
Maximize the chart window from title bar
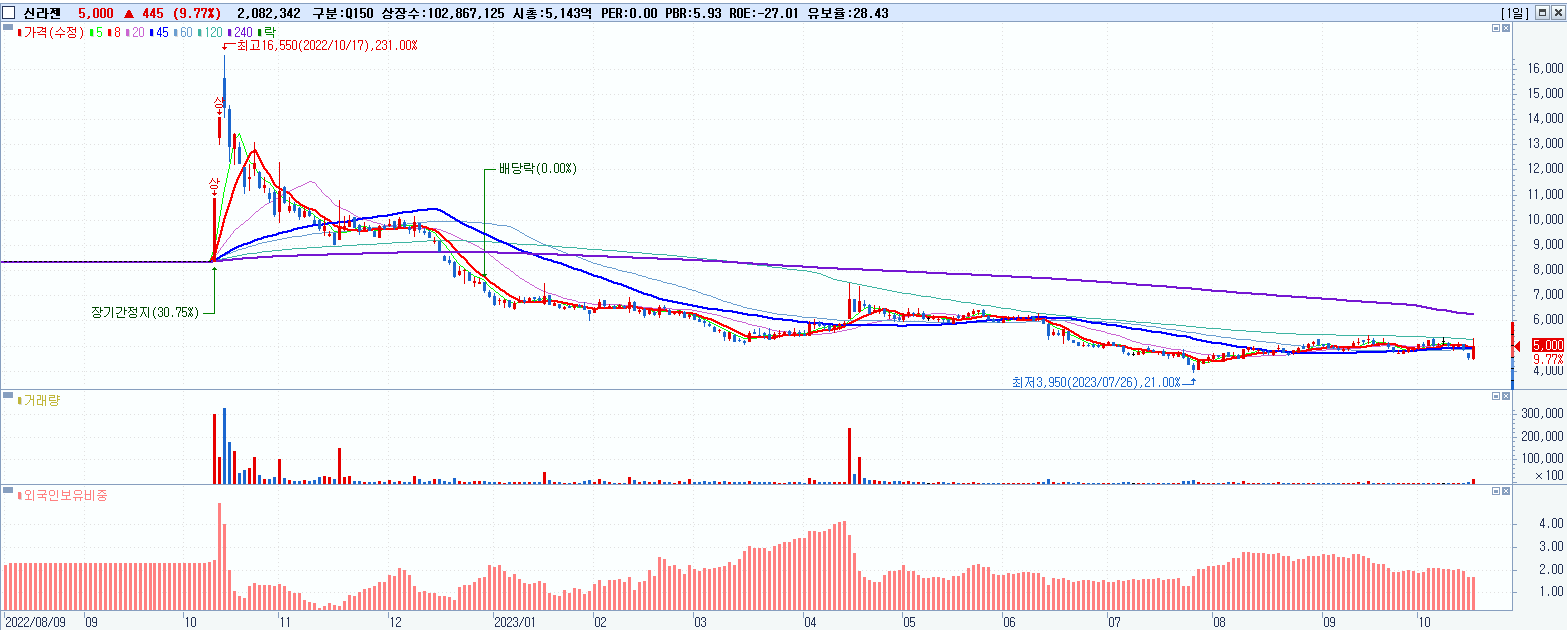tap(1543, 13)
